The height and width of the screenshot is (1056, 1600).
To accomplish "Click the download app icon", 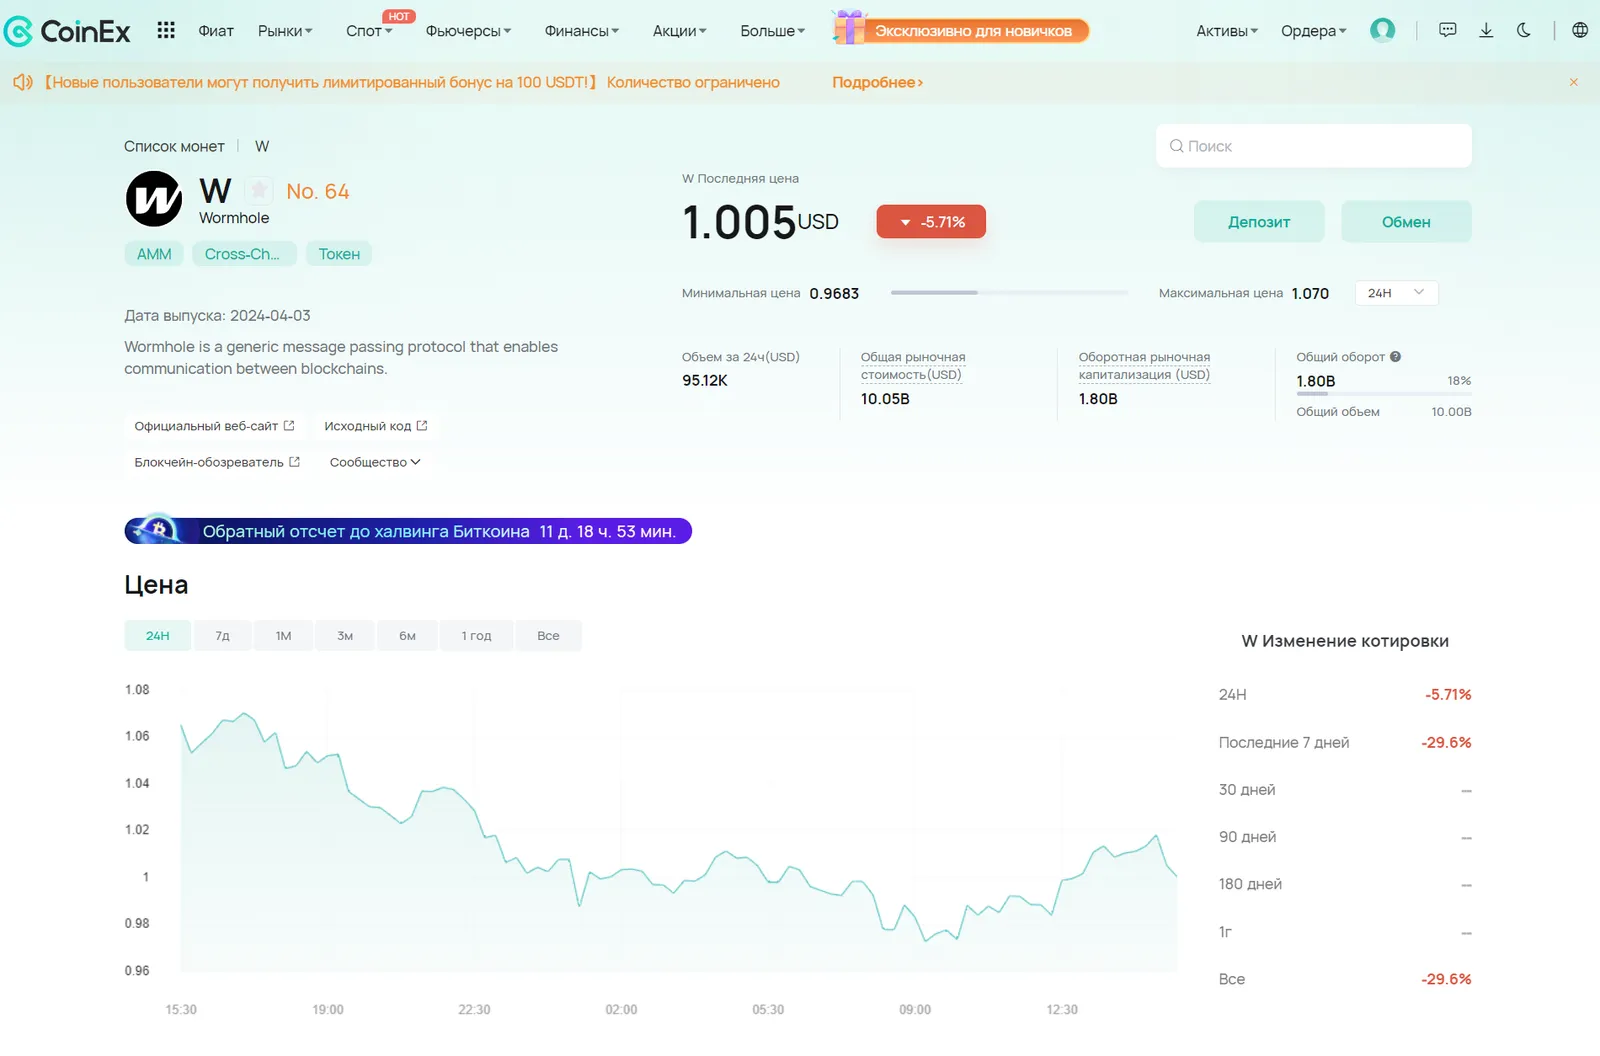I will (x=1486, y=30).
